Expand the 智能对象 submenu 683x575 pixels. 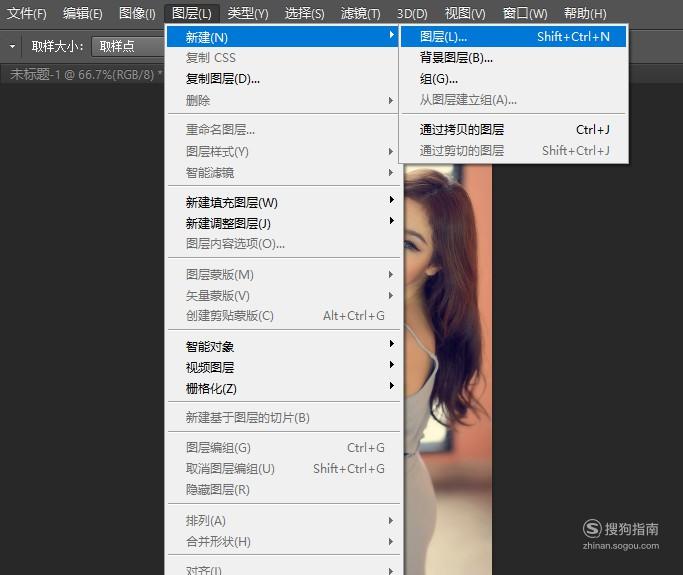[283, 346]
